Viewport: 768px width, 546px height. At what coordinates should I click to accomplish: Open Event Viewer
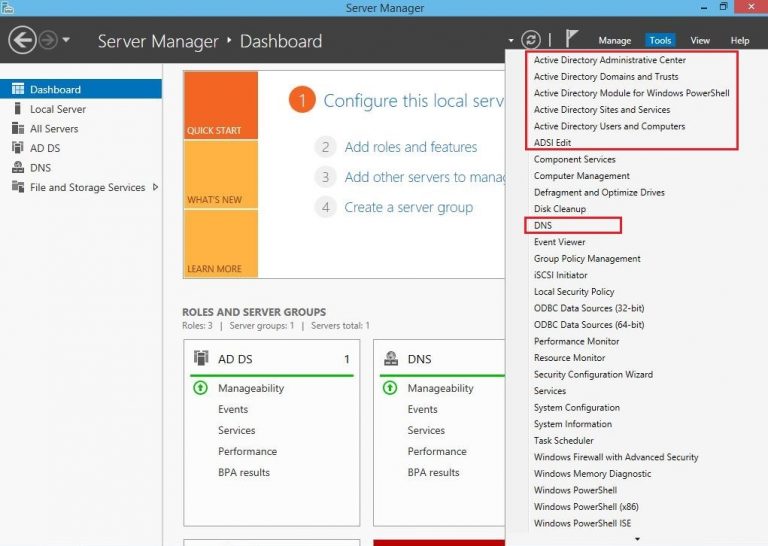[559, 242]
